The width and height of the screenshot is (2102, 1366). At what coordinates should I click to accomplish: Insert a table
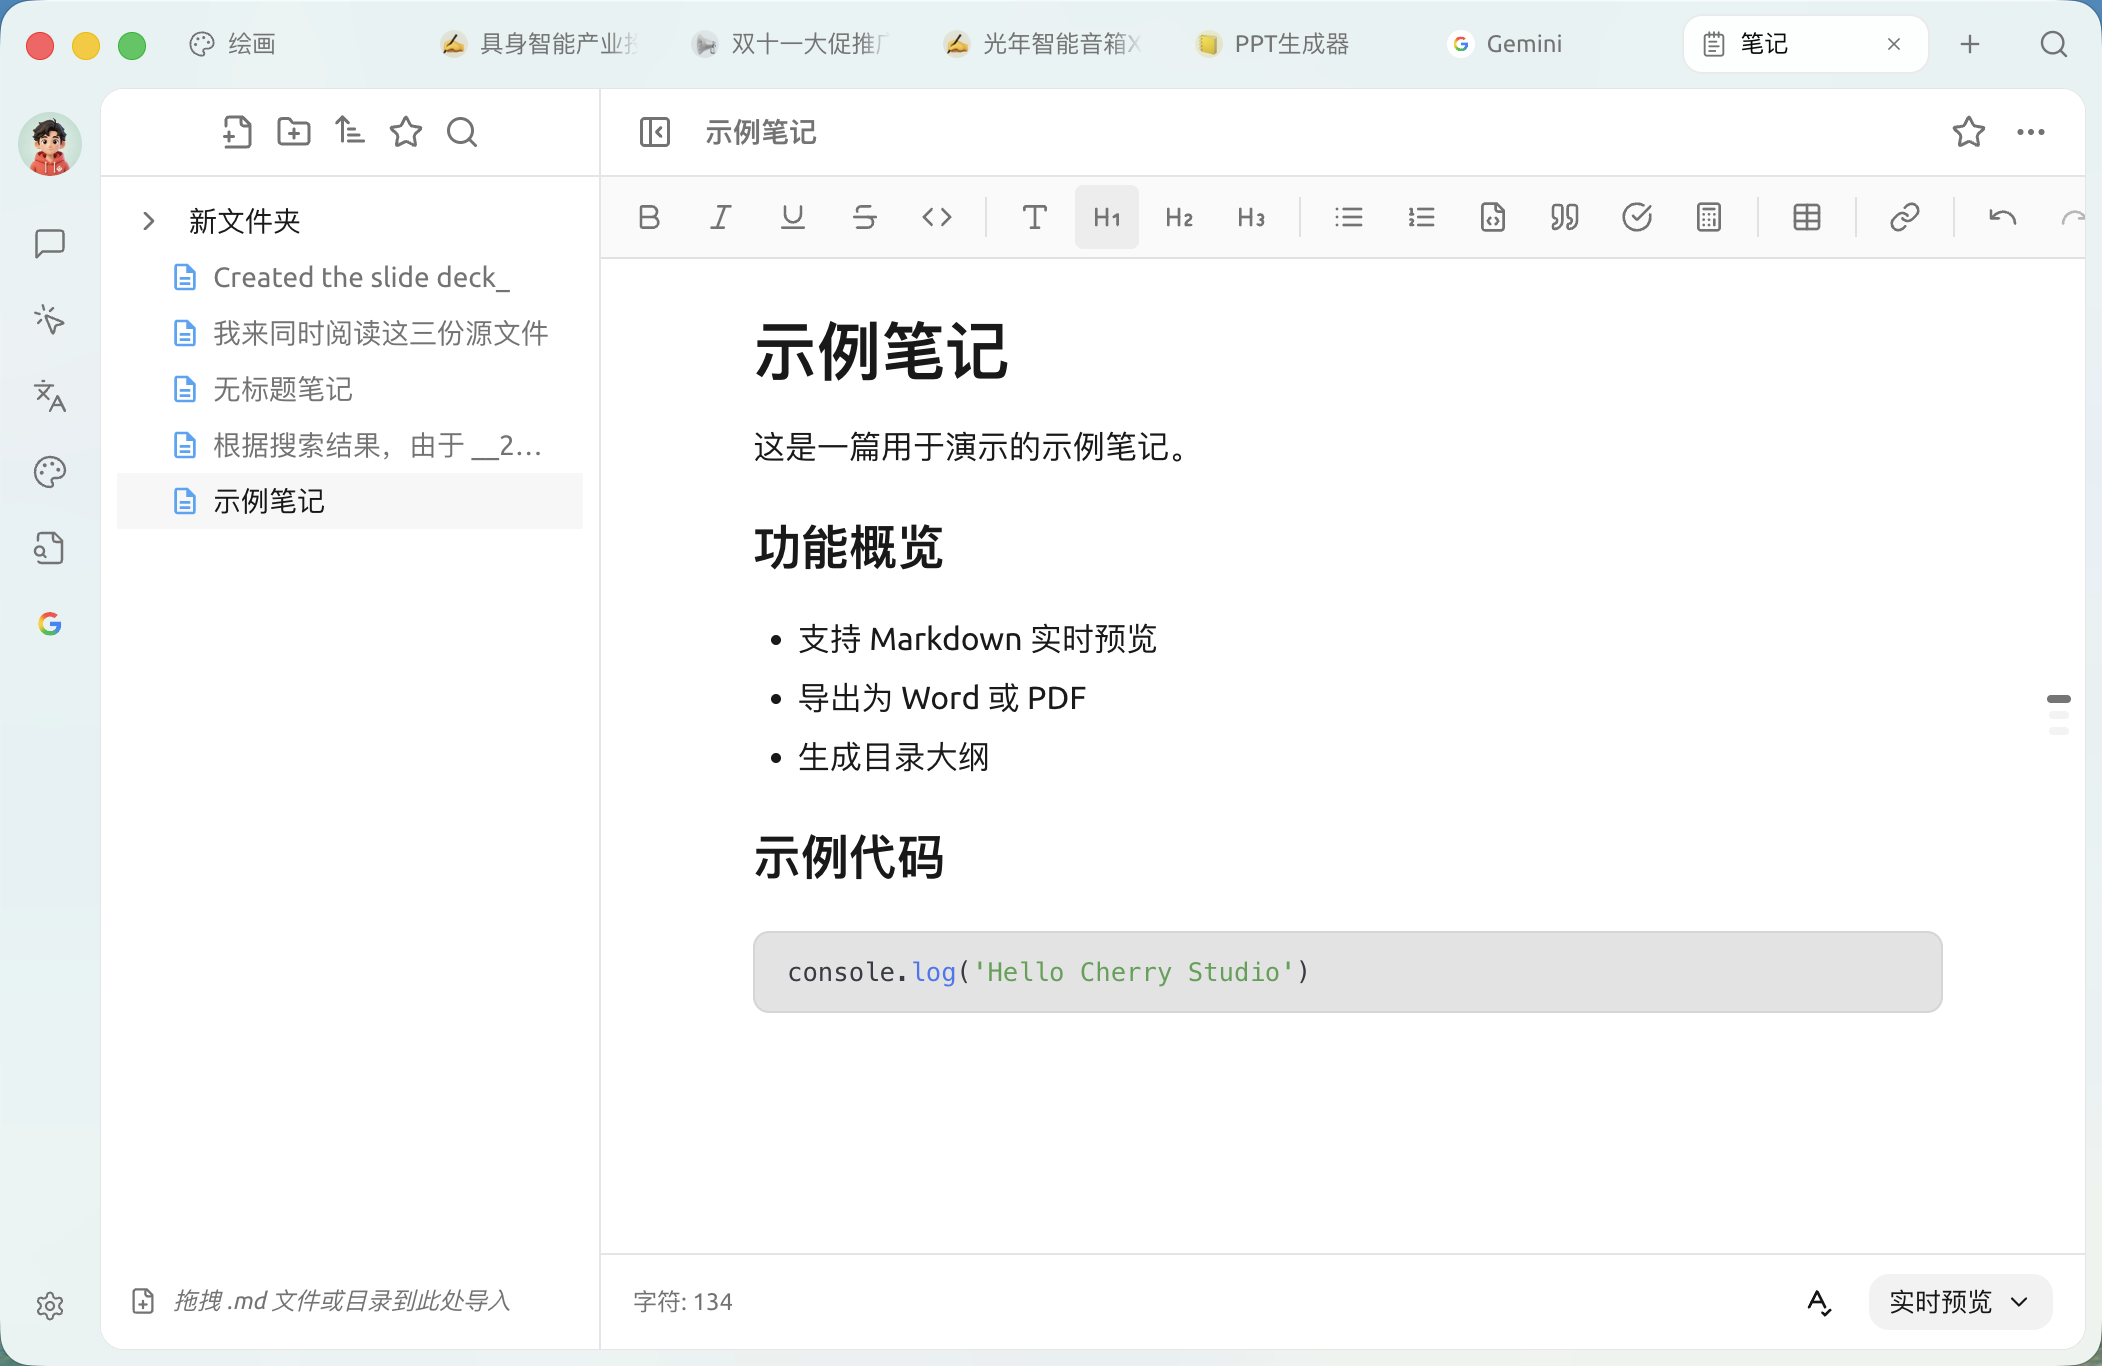click(x=1807, y=217)
